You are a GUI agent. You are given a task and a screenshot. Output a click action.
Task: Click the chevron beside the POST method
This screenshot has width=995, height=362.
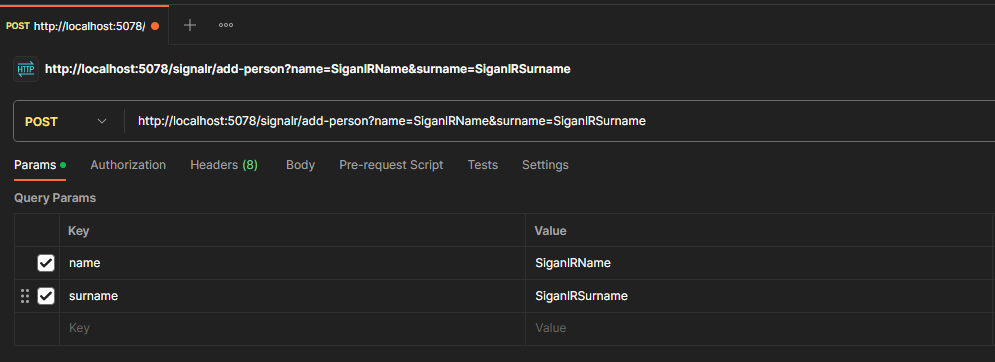tap(102, 121)
